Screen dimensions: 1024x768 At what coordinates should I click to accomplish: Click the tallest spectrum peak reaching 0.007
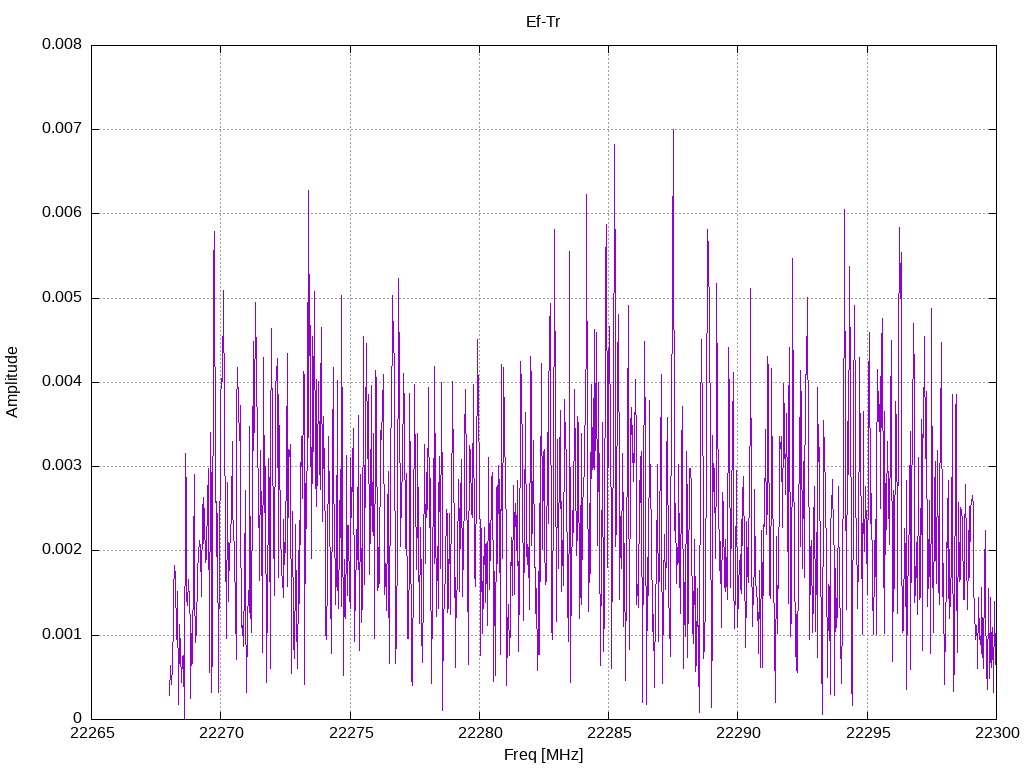673,131
